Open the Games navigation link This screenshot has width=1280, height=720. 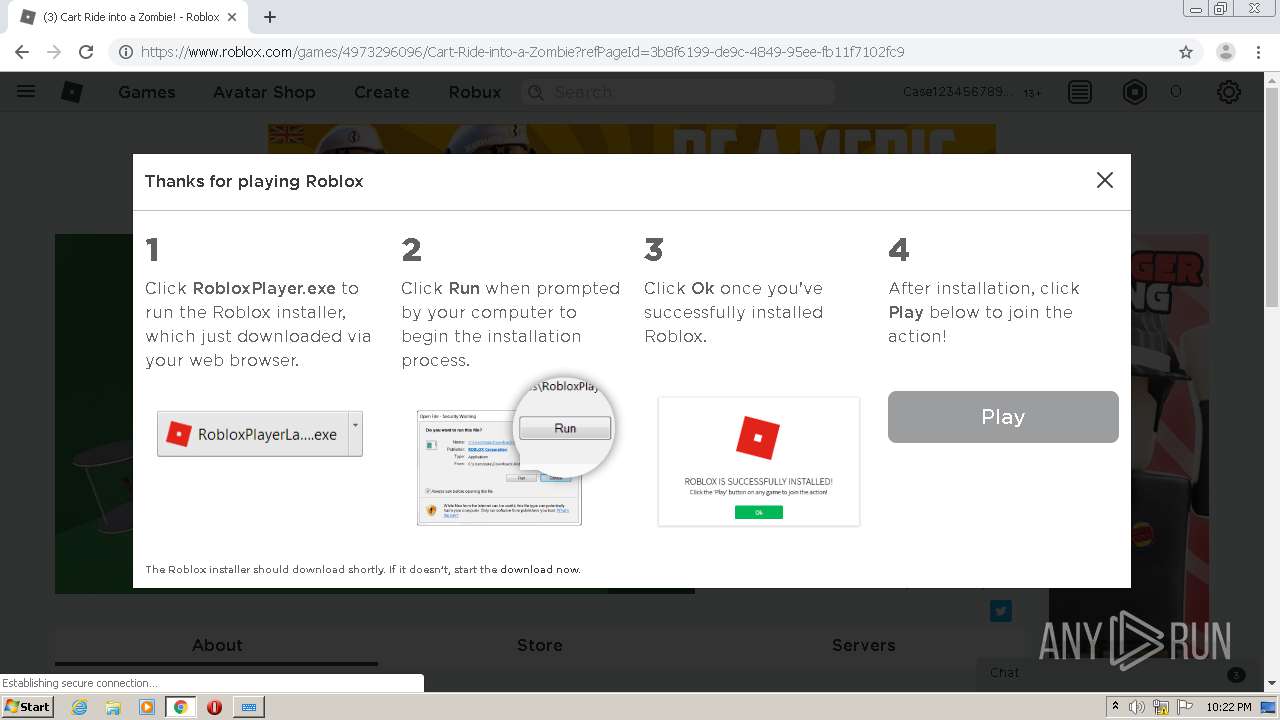pos(146,92)
